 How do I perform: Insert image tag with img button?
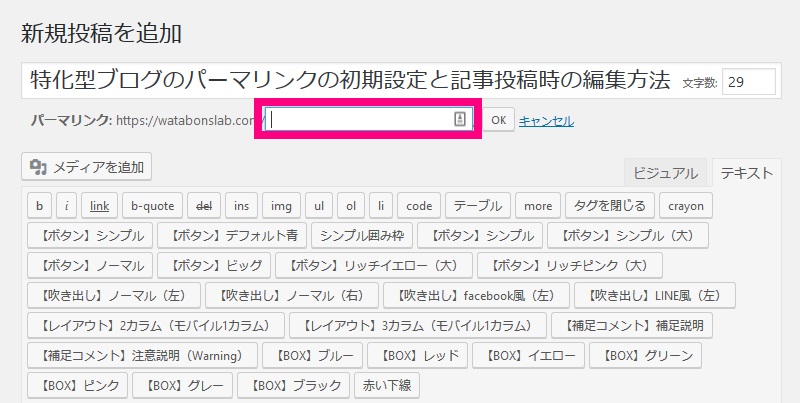[281, 206]
